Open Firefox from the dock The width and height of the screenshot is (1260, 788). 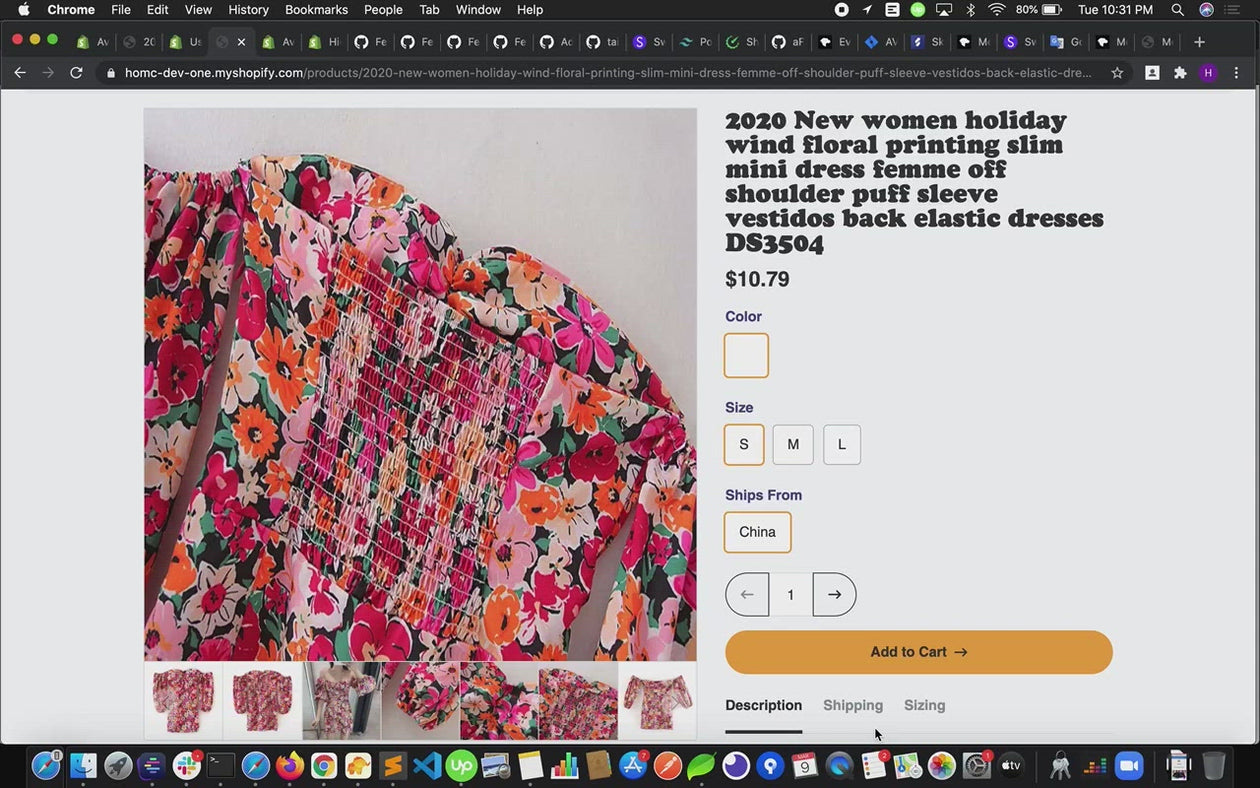[290, 766]
